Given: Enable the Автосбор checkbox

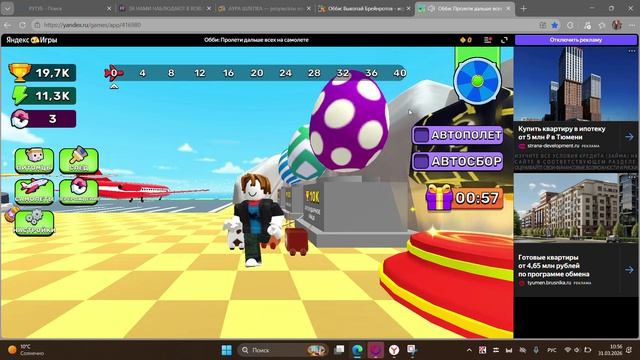Looking at the screenshot, I should (x=421, y=161).
